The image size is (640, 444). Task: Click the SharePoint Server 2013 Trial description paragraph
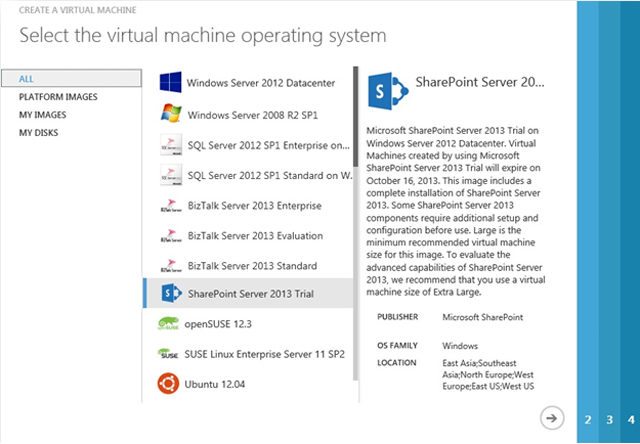tap(456, 211)
